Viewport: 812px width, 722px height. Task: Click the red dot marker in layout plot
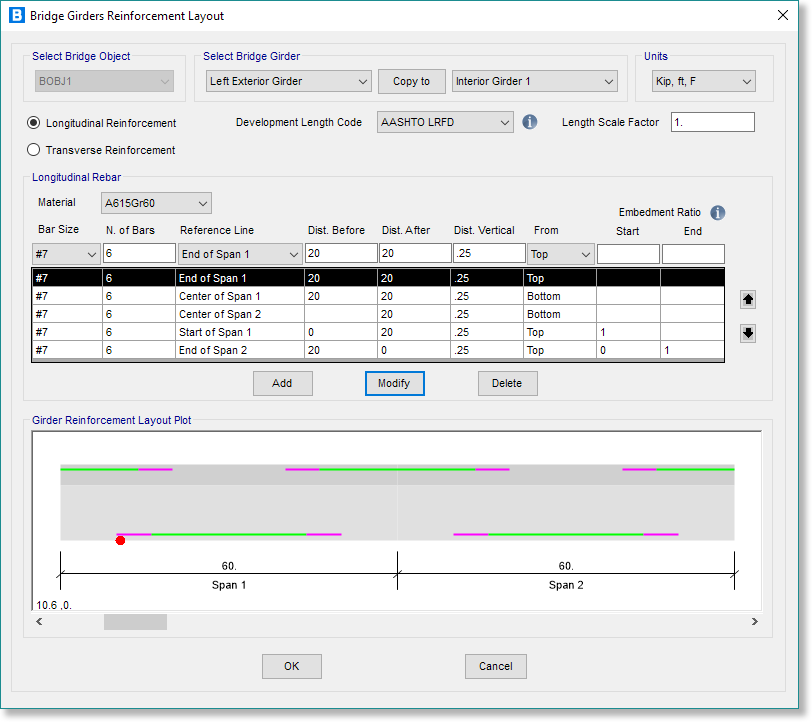point(120,540)
